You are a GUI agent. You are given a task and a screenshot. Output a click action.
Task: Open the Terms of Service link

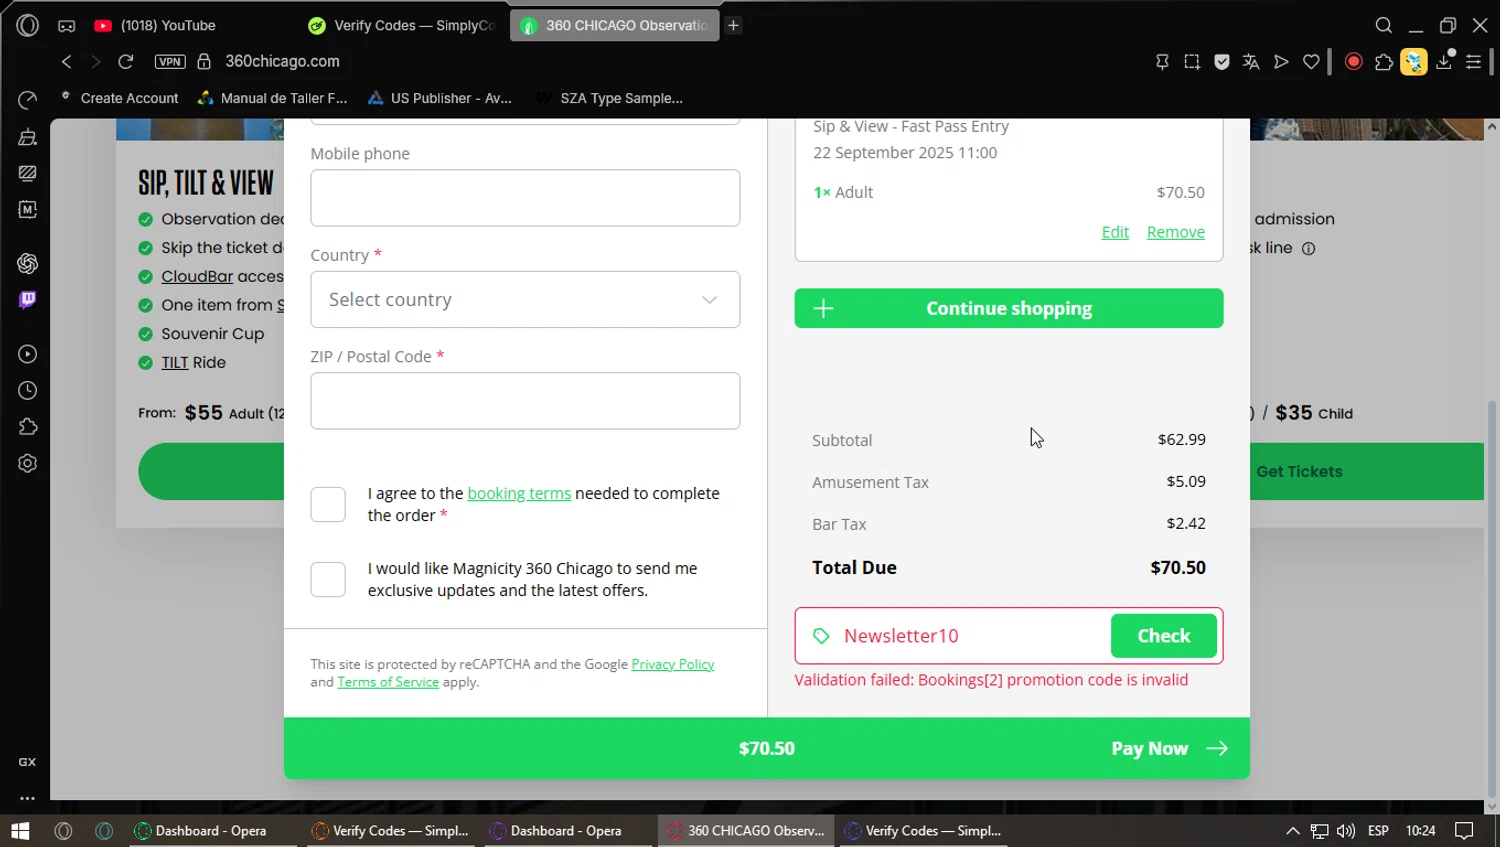pyautogui.click(x=388, y=683)
